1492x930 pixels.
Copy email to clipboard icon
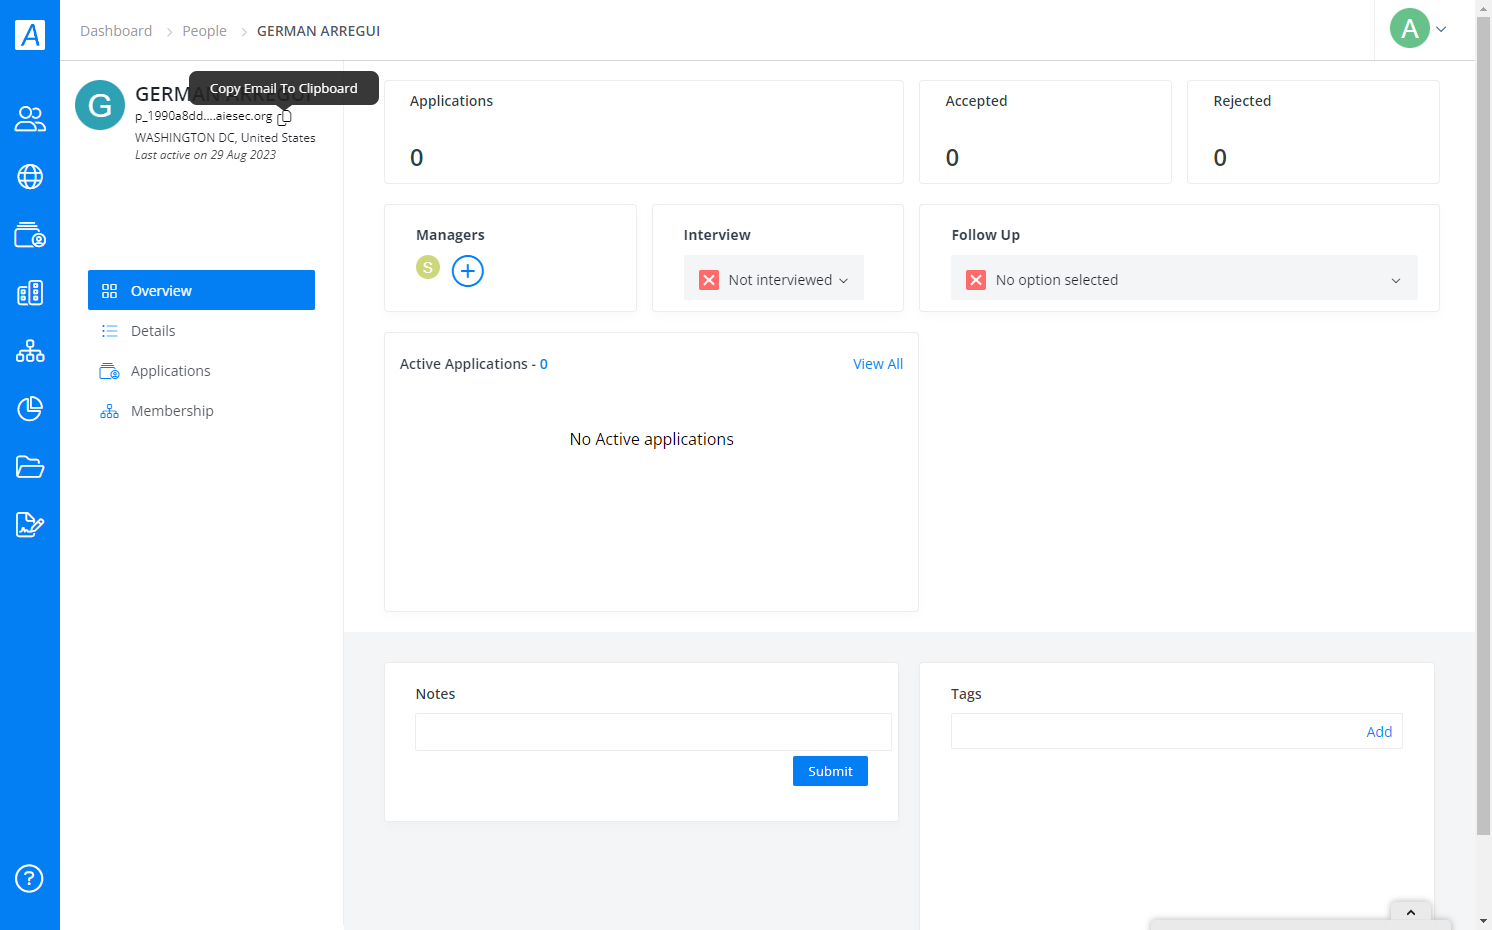point(285,117)
